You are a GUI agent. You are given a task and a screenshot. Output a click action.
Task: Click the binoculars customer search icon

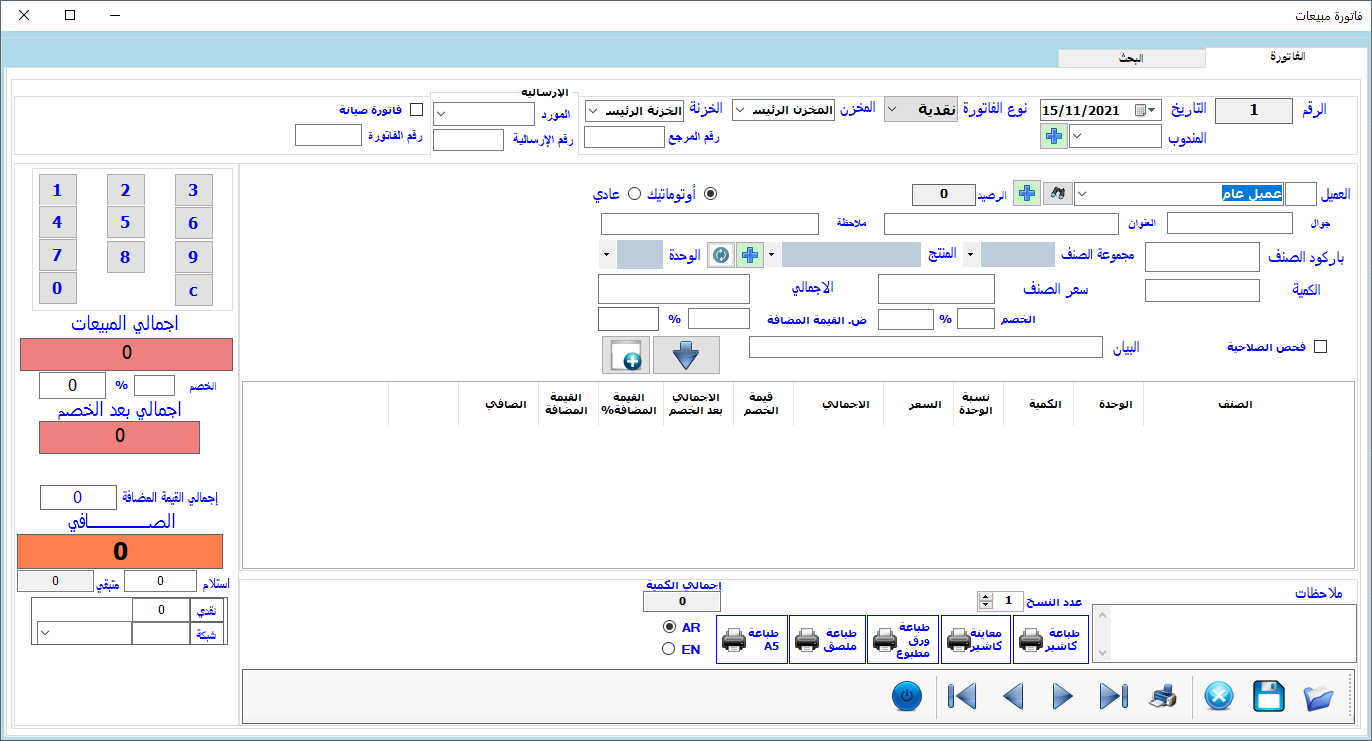coord(1057,194)
